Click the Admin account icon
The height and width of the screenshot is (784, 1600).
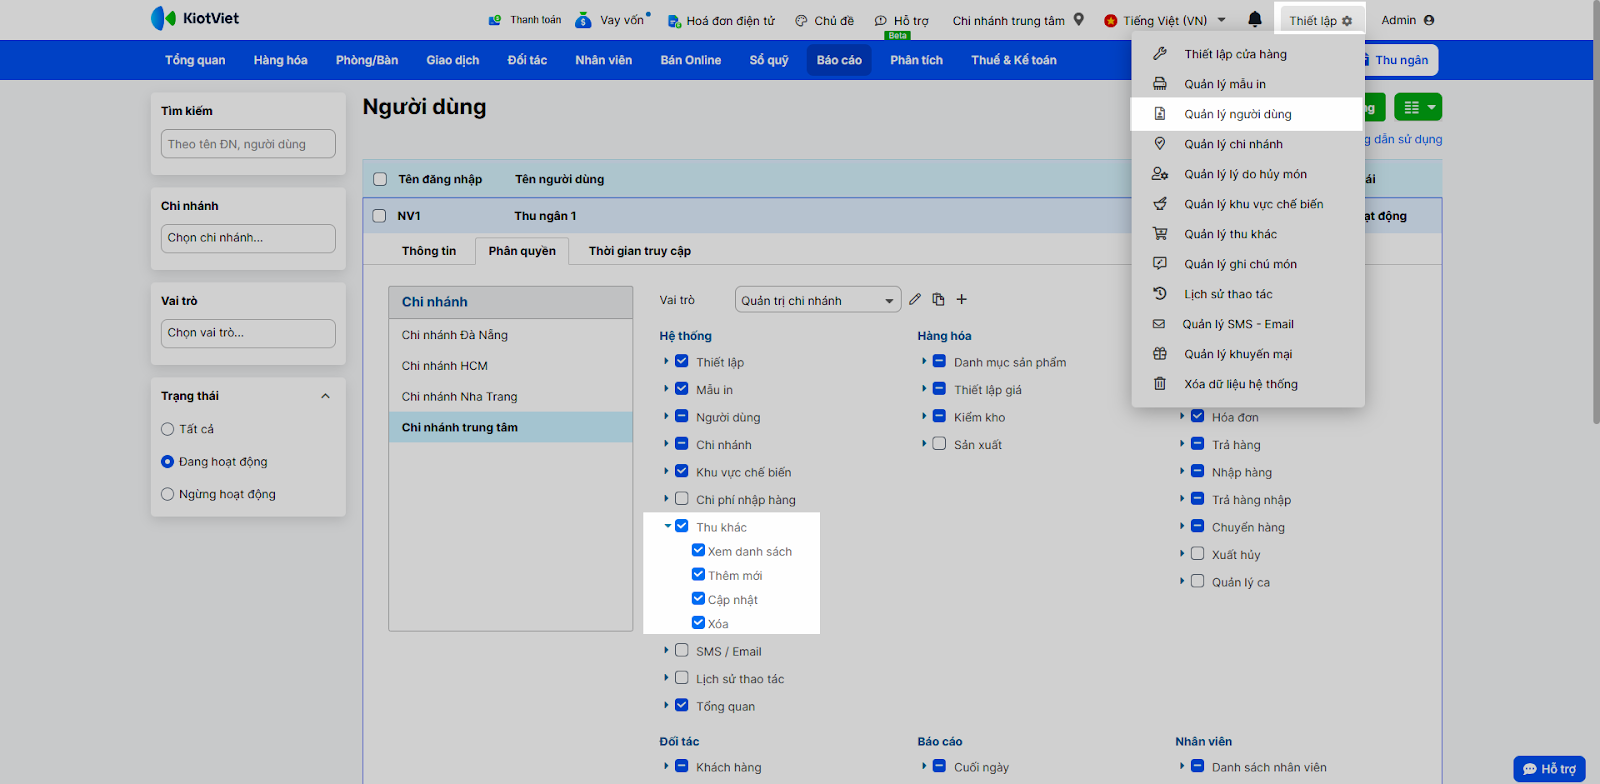click(x=1428, y=20)
